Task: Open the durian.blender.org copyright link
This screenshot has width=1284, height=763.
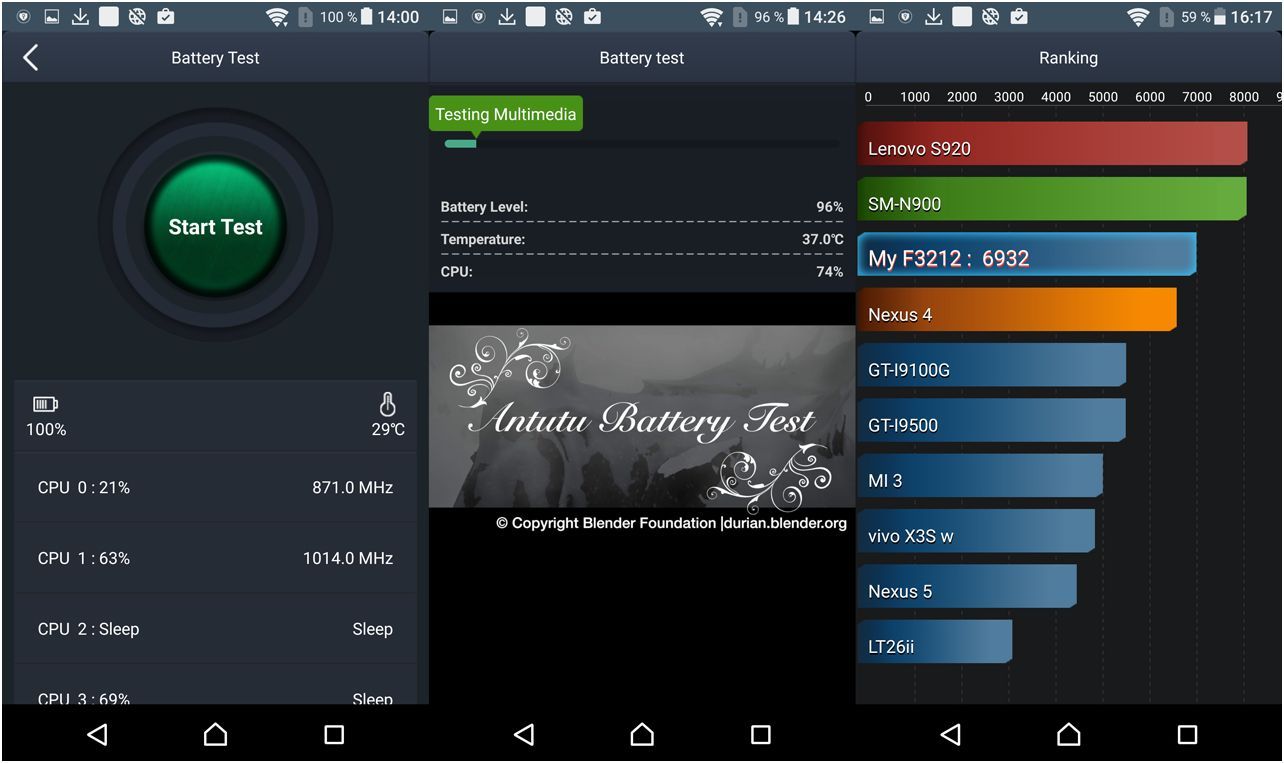Action: point(783,523)
